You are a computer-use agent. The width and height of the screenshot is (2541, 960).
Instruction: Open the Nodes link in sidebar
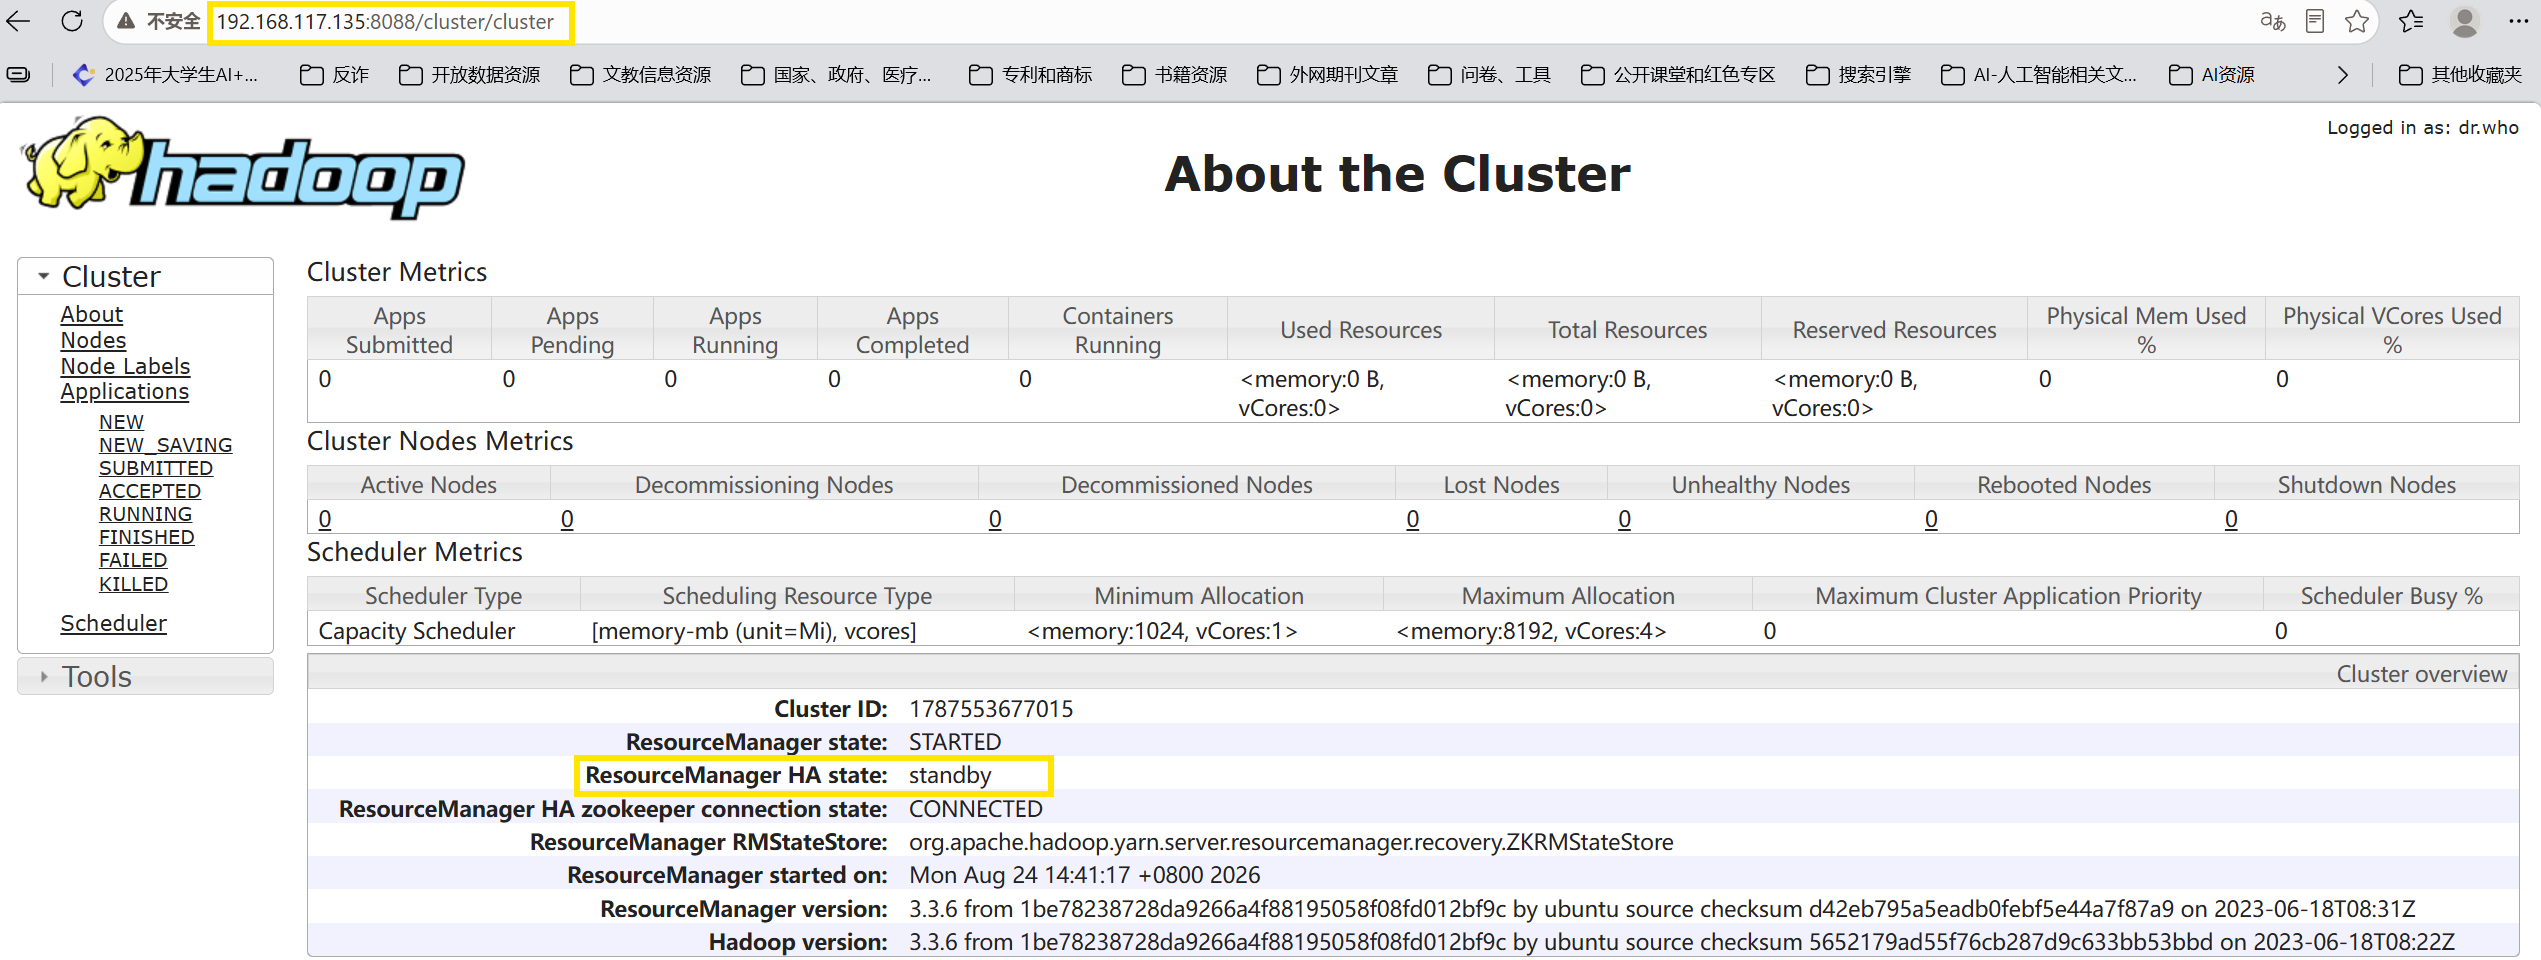pyautogui.click(x=93, y=340)
